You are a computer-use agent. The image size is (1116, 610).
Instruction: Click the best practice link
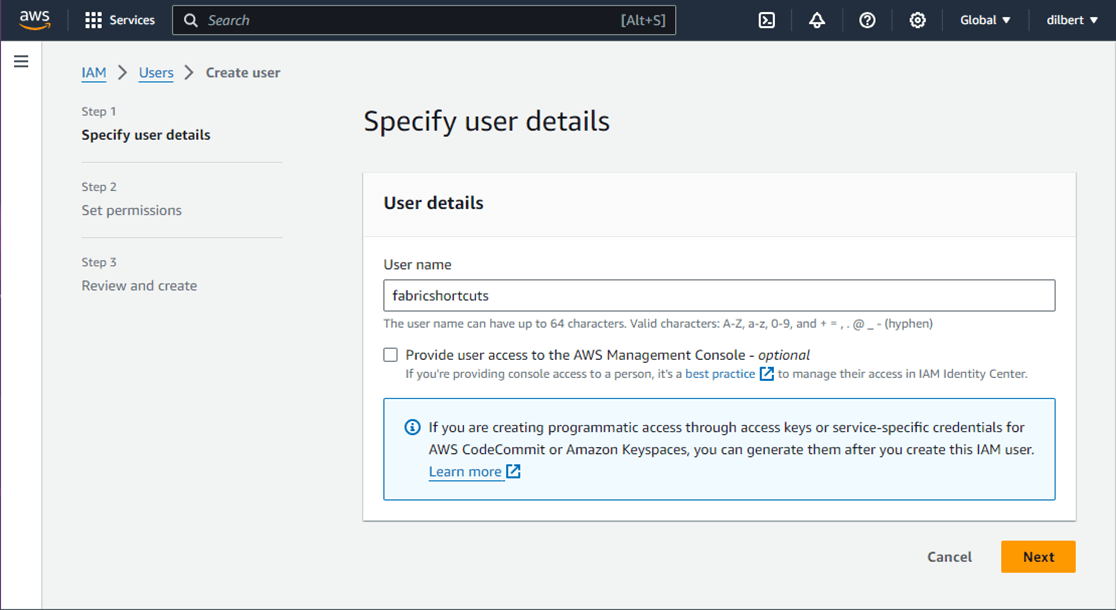click(720, 374)
